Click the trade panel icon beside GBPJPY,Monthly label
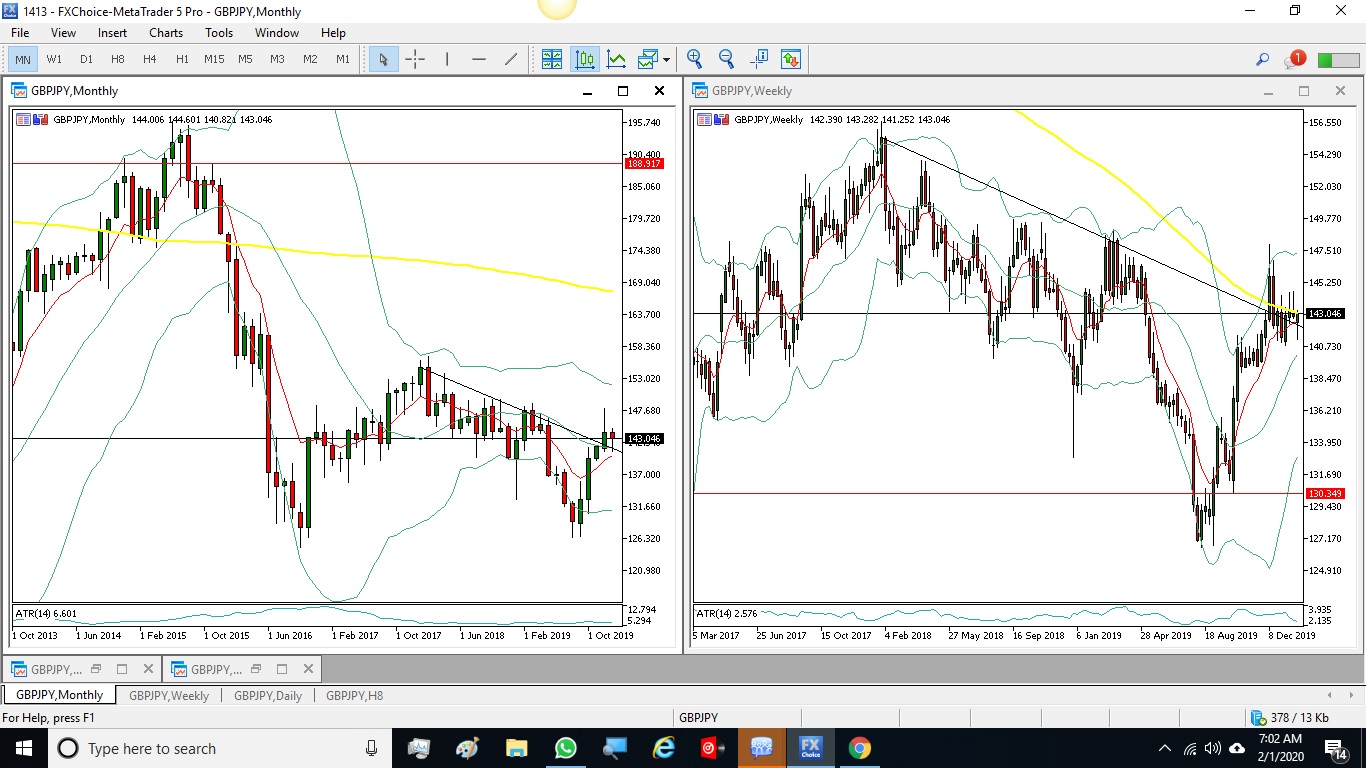The width and height of the screenshot is (1366, 768). 24,120
